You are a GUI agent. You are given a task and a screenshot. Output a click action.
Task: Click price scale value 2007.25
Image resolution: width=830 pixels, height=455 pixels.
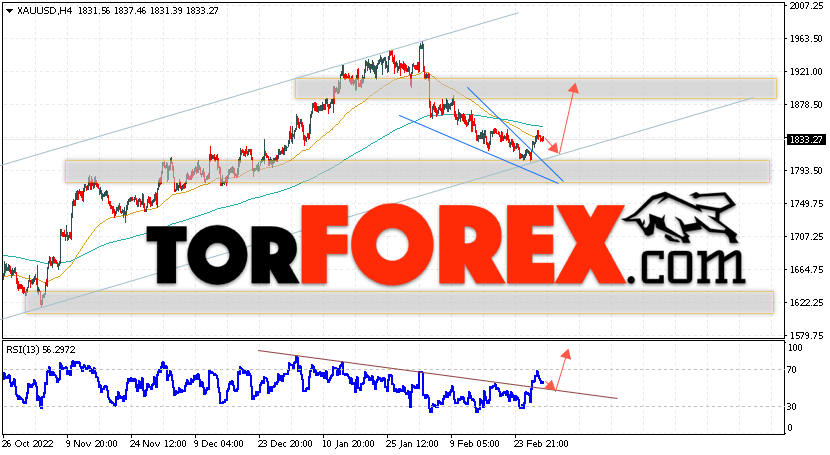click(806, 5)
